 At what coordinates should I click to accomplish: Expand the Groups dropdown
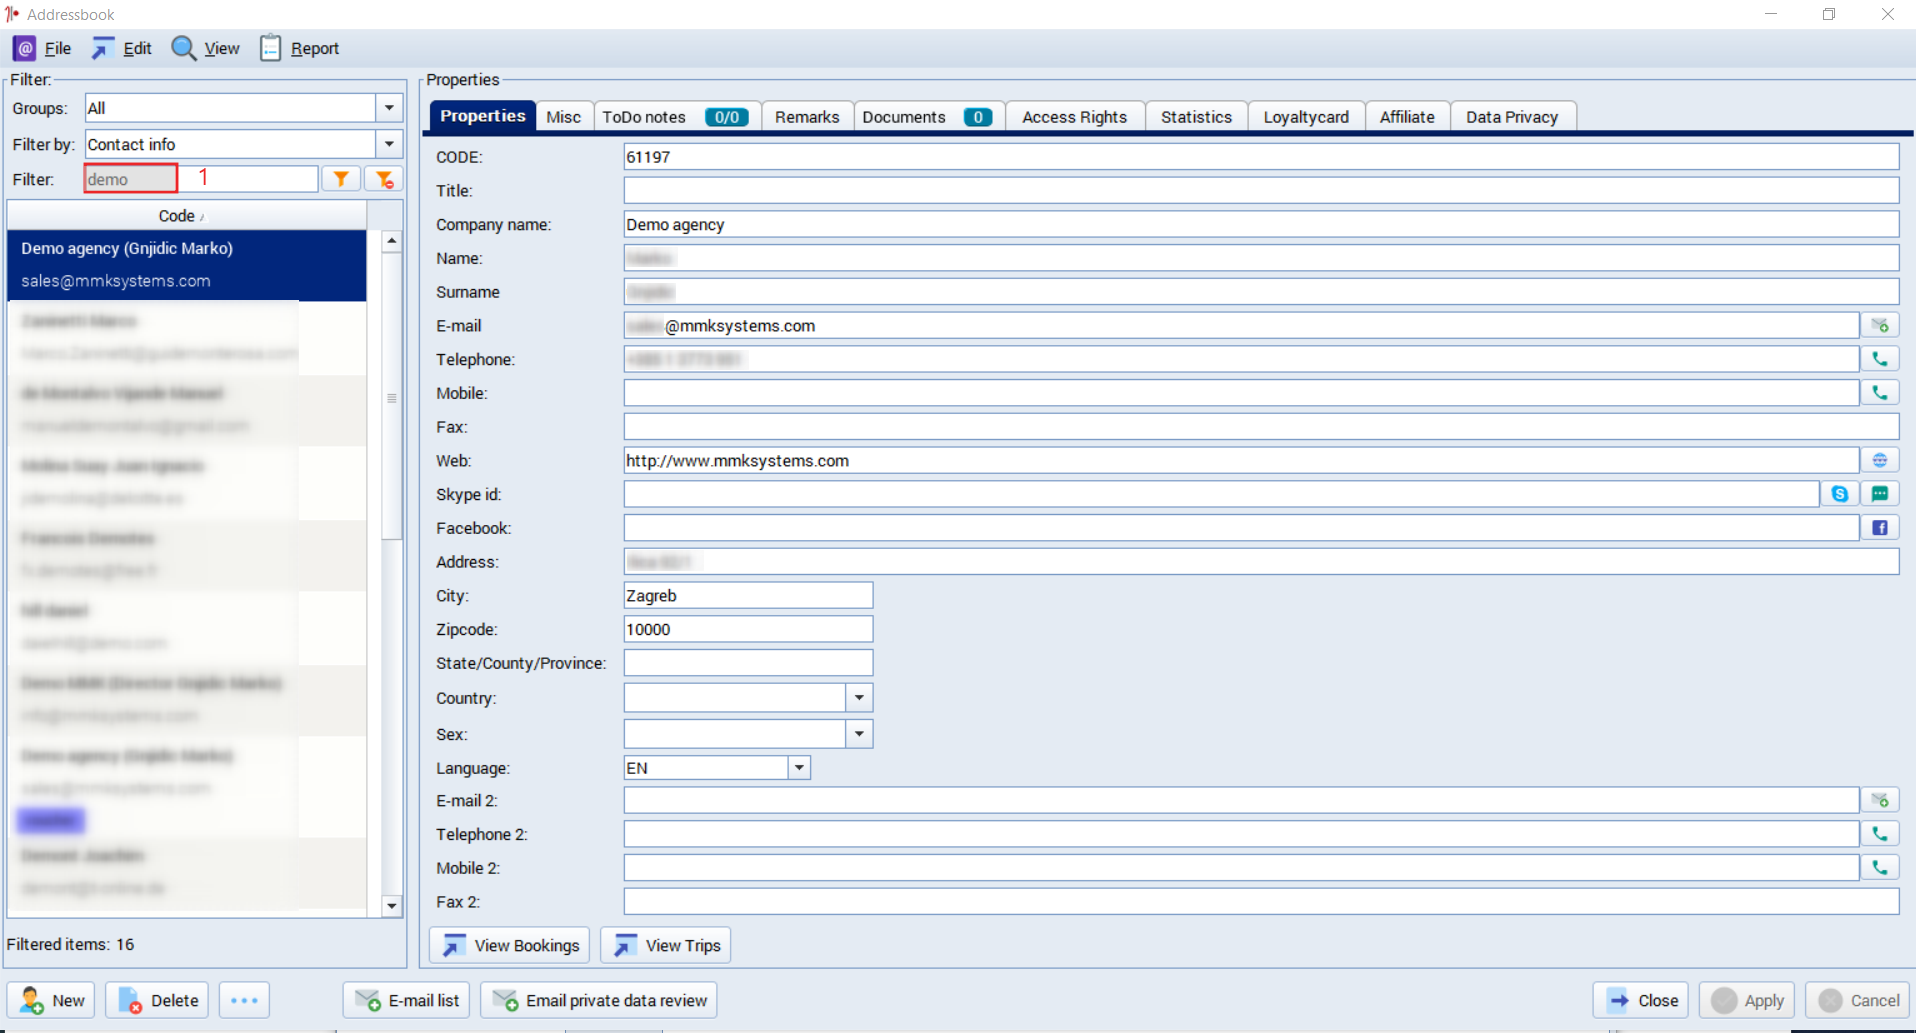pyautogui.click(x=389, y=108)
